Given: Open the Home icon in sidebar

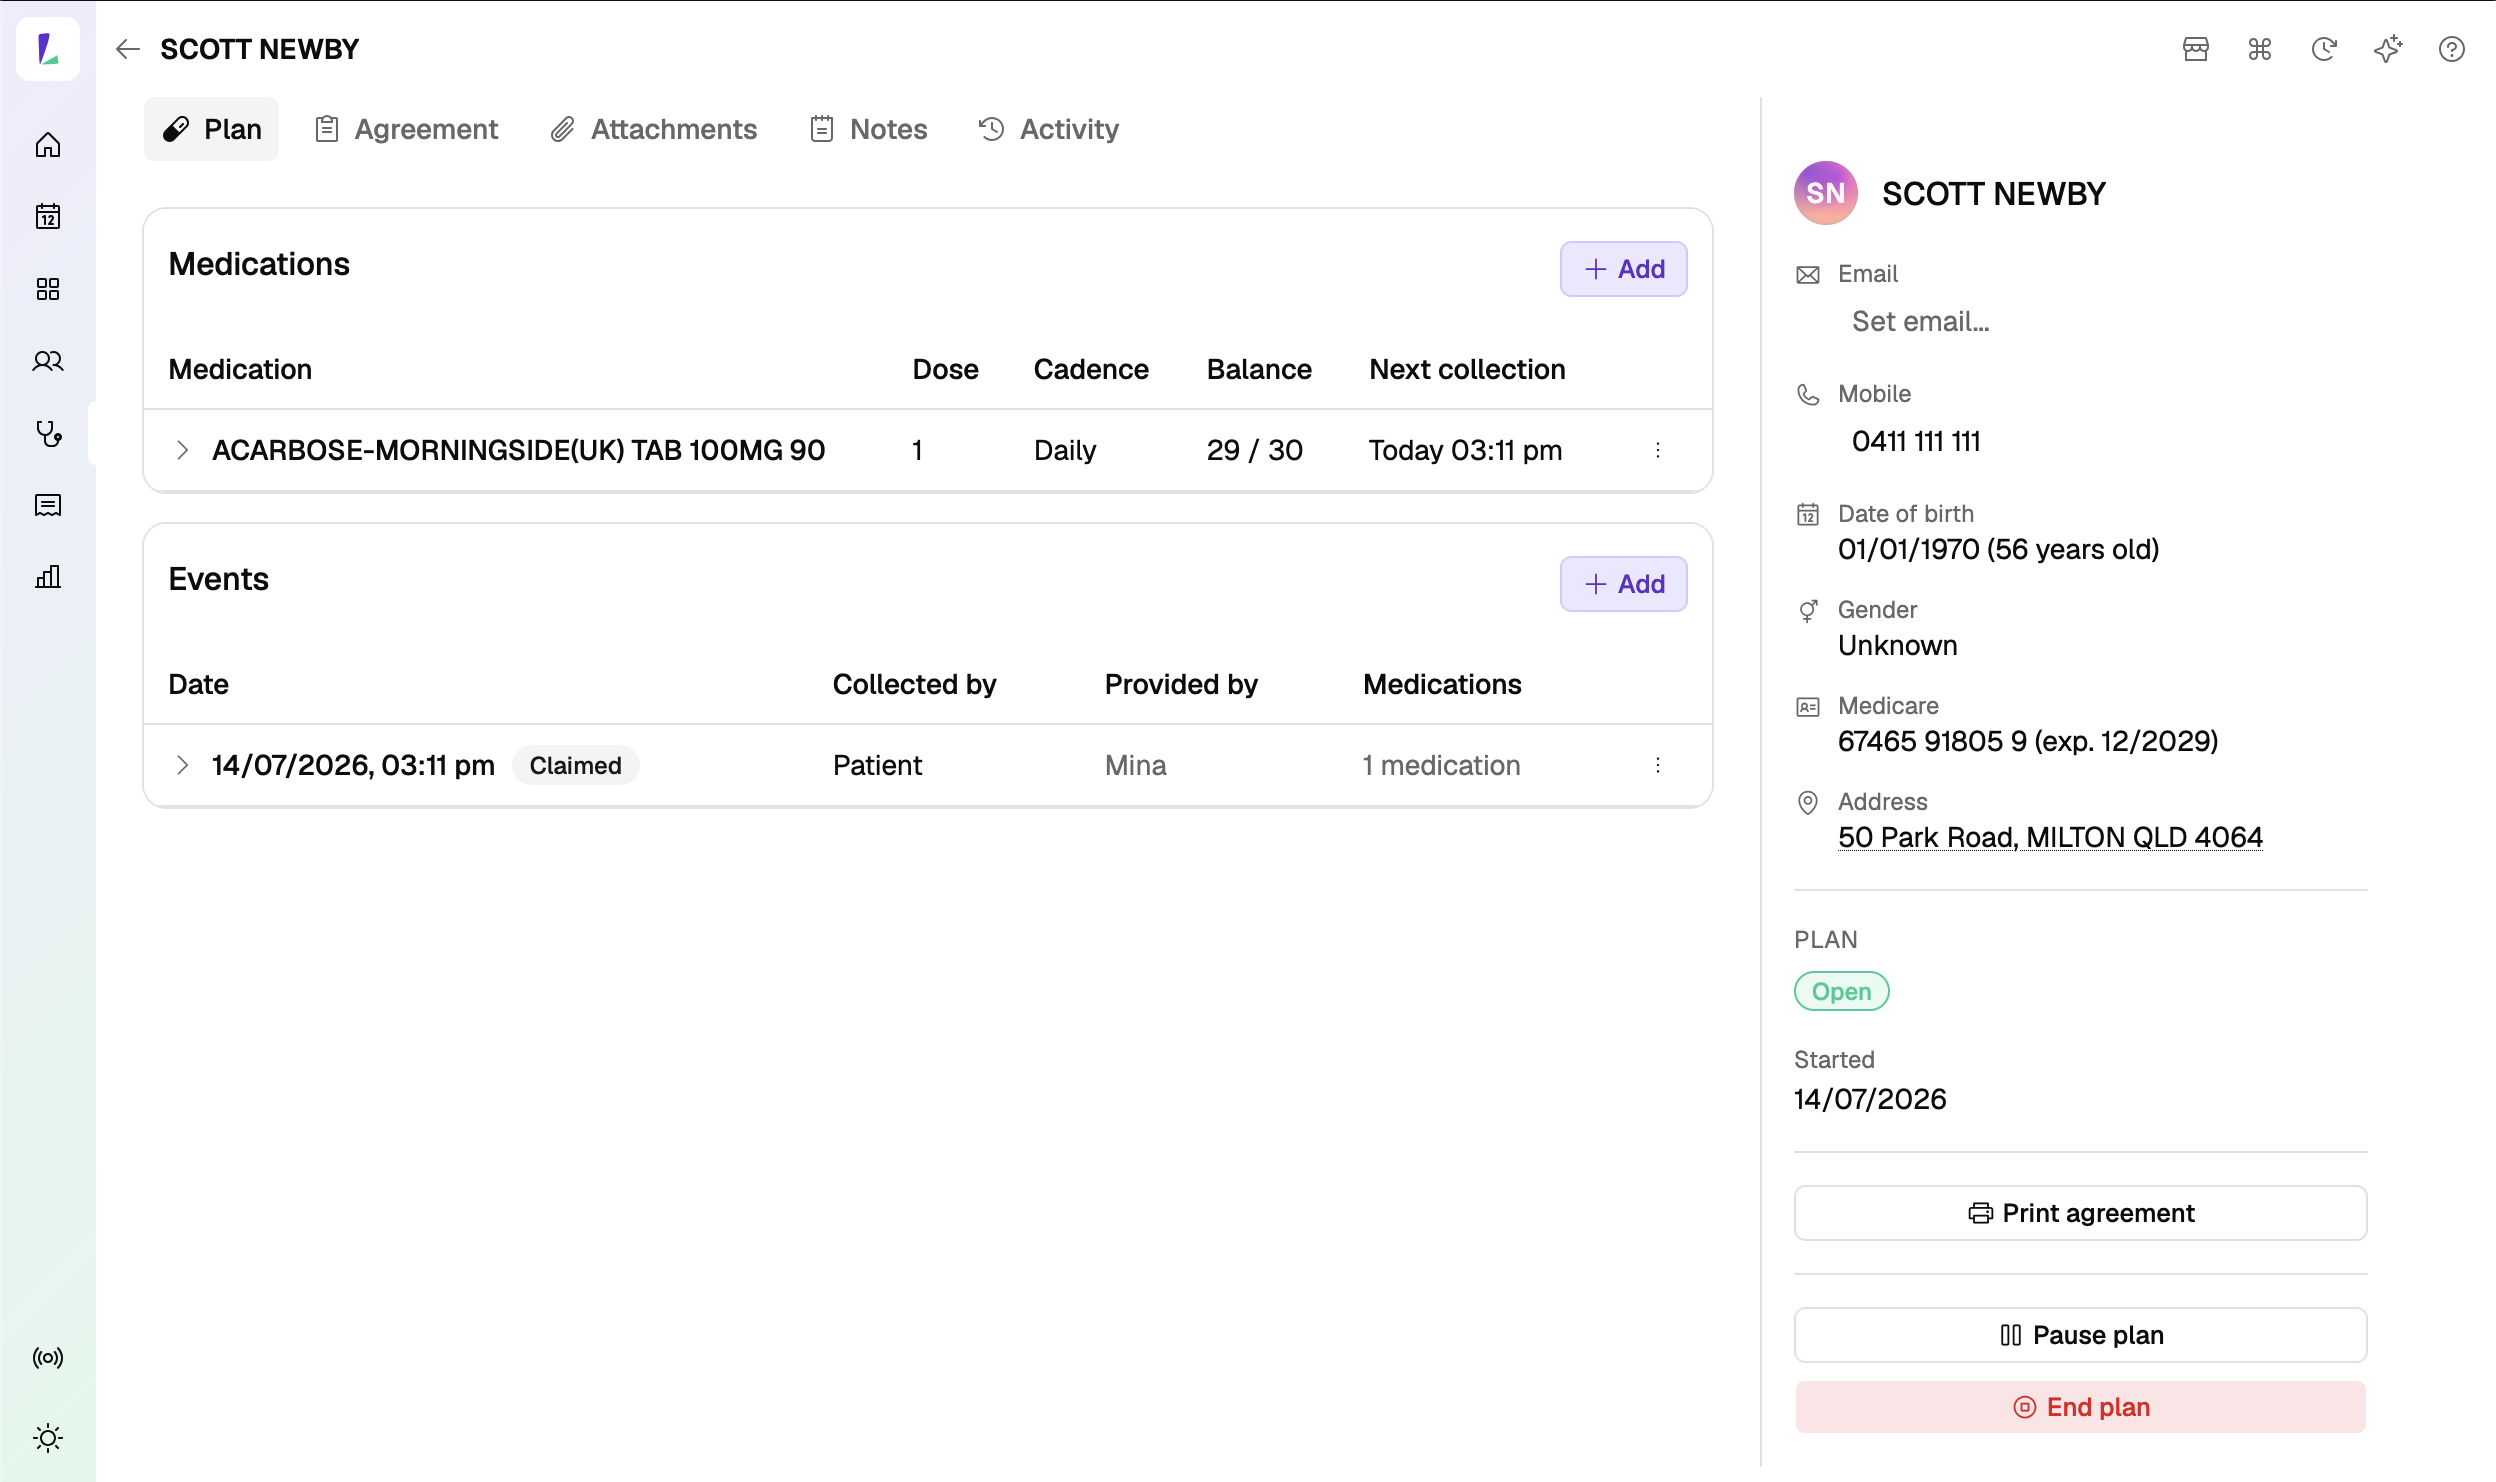Looking at the screenshot, I should 48,145.
